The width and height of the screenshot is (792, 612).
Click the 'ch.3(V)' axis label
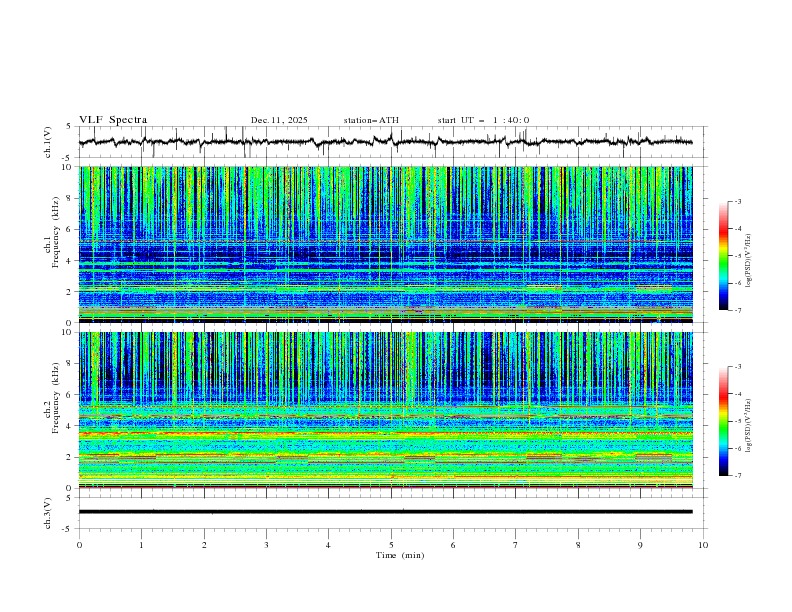point(48,513)
